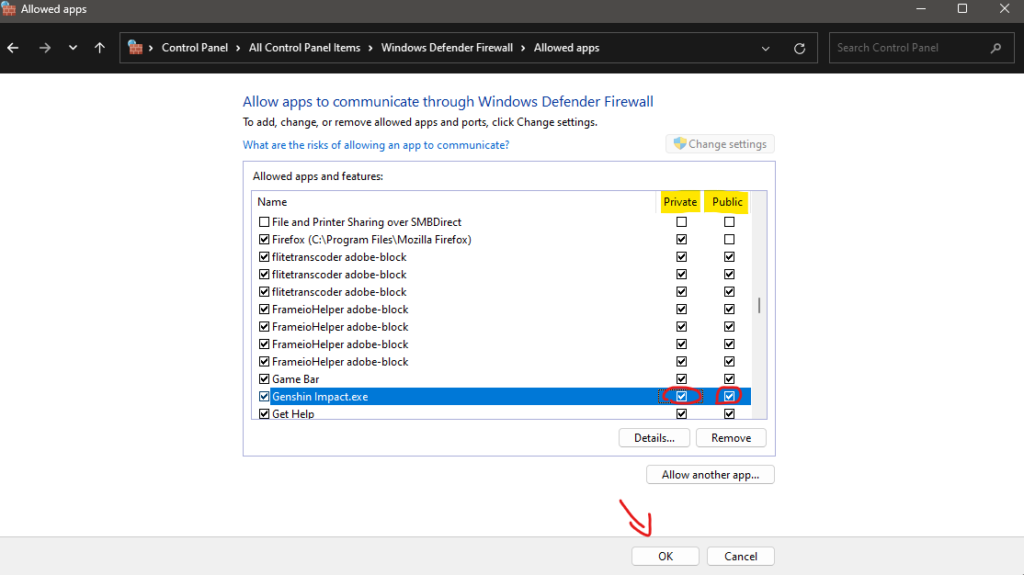Go back using the back arrow
This screenshot has width=1024, height=575.
pos(13,48)
